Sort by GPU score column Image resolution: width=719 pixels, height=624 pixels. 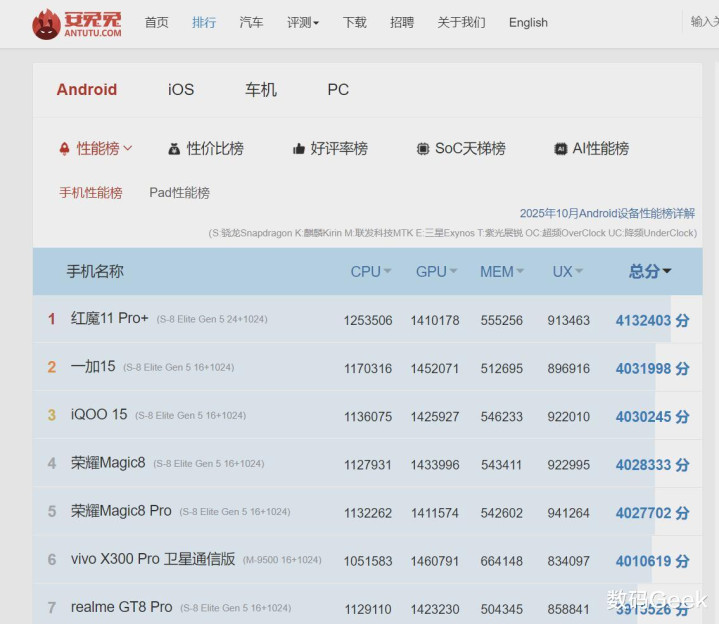[436, 271]
